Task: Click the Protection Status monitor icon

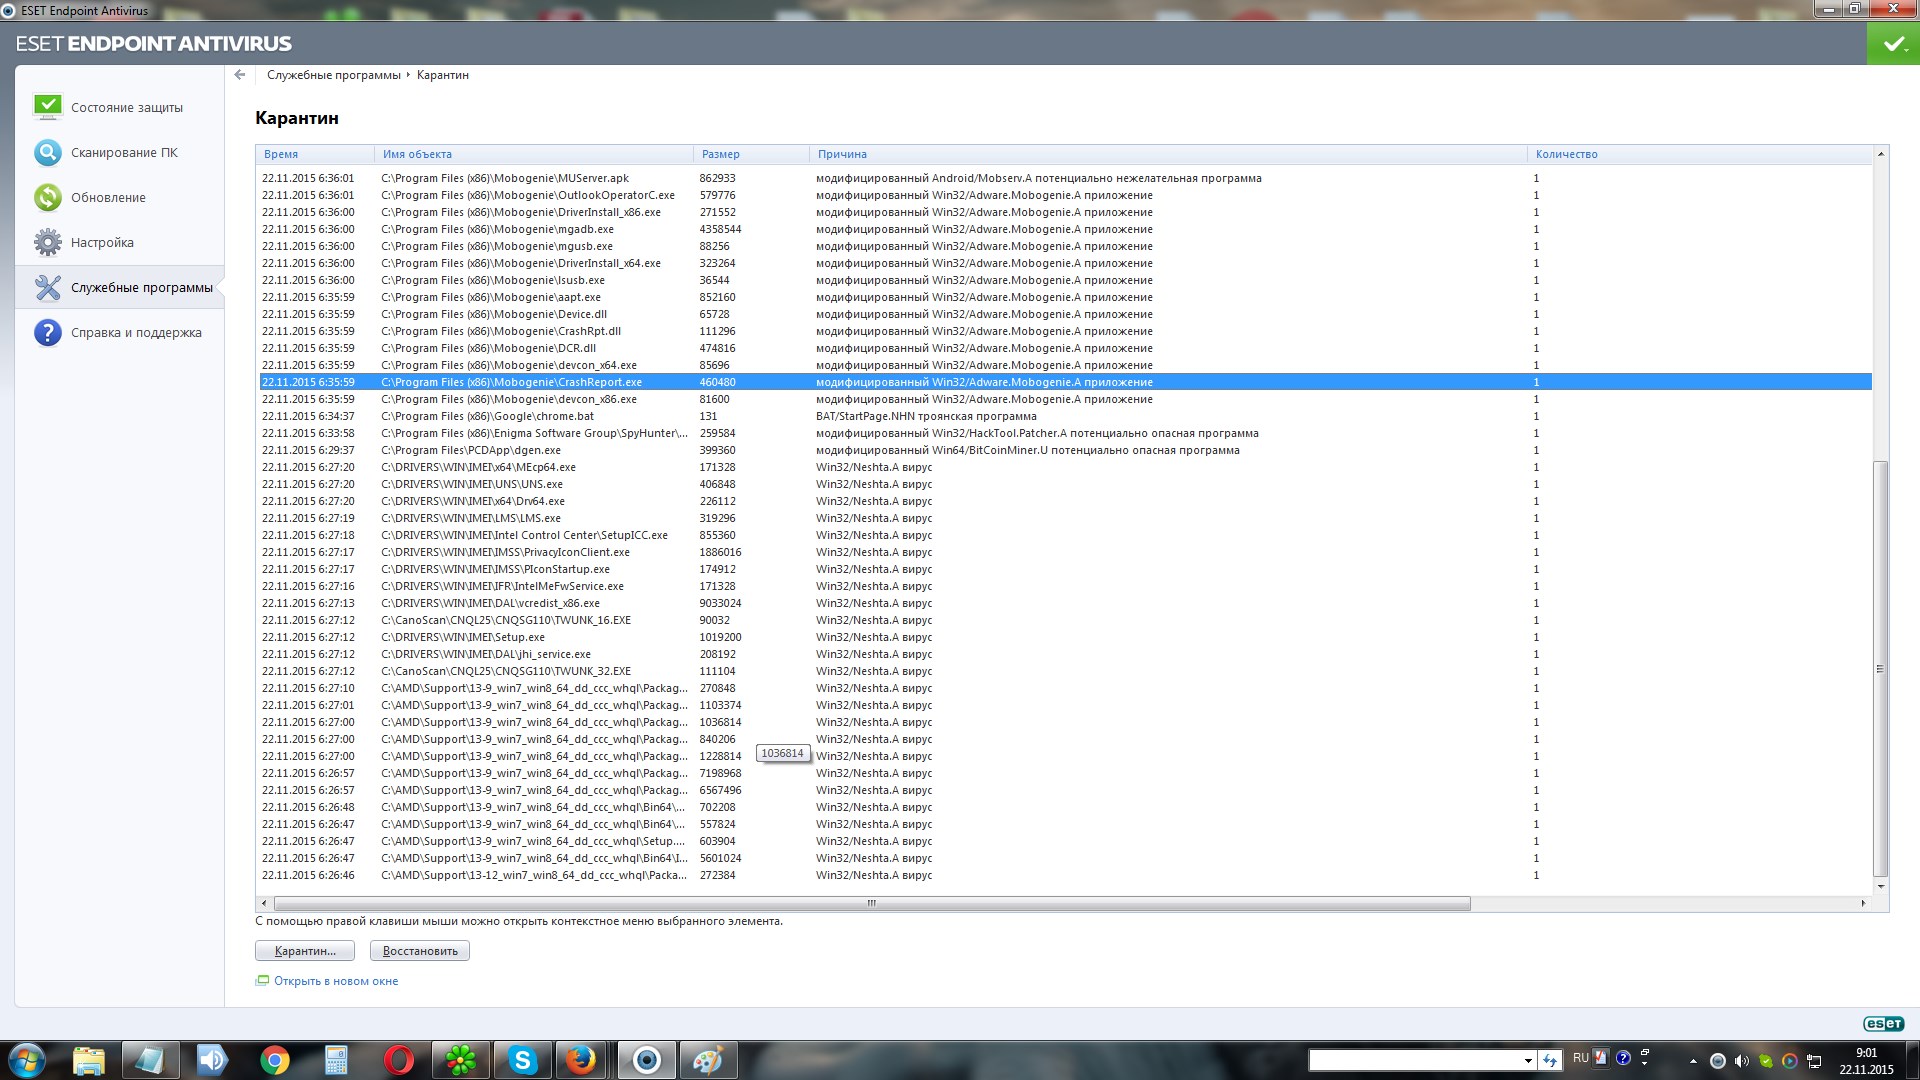Action: click(x=47, y=107)
